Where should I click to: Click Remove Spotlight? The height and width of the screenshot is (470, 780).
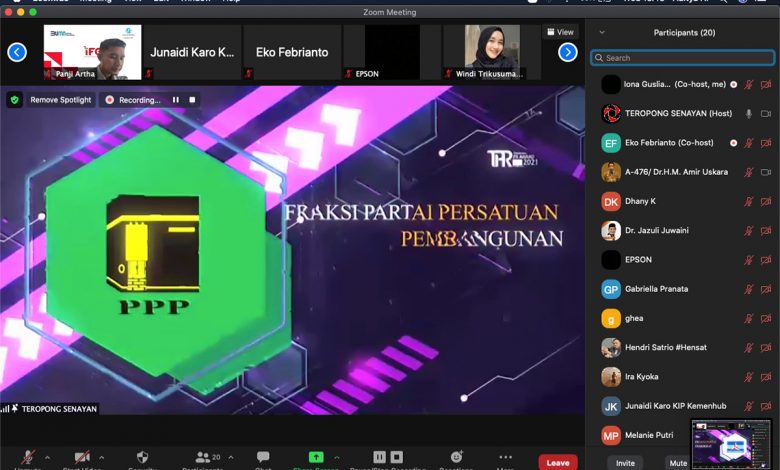pyautogui.click(x=60, y=100)
